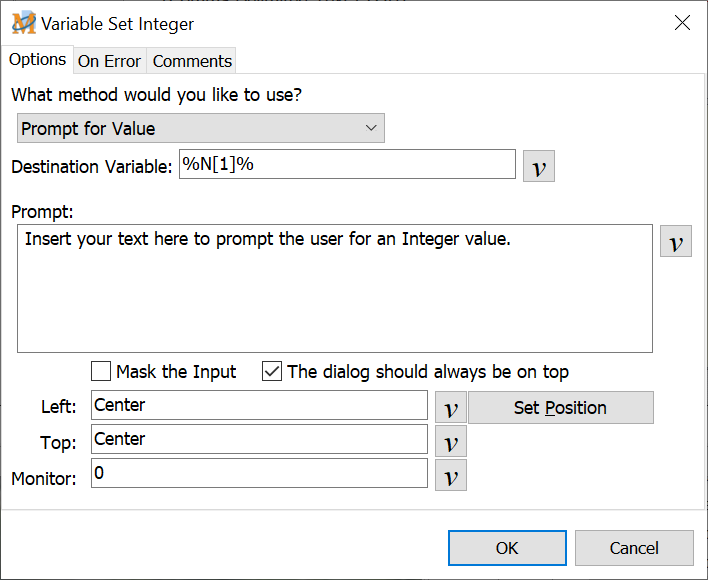708x580 pixels.
Task: Click the variable picker beside Destination Variable
Action: (538, 166)
